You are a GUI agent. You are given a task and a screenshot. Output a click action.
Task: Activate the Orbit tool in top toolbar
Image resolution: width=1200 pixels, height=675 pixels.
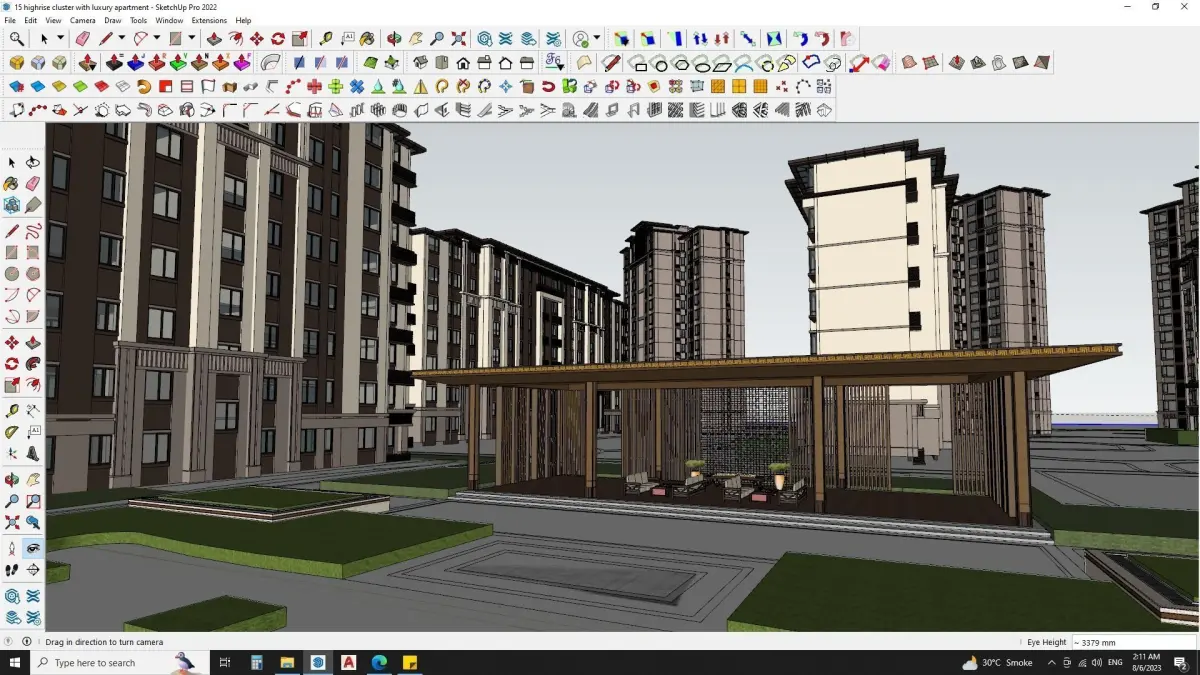tap(394, 39)
